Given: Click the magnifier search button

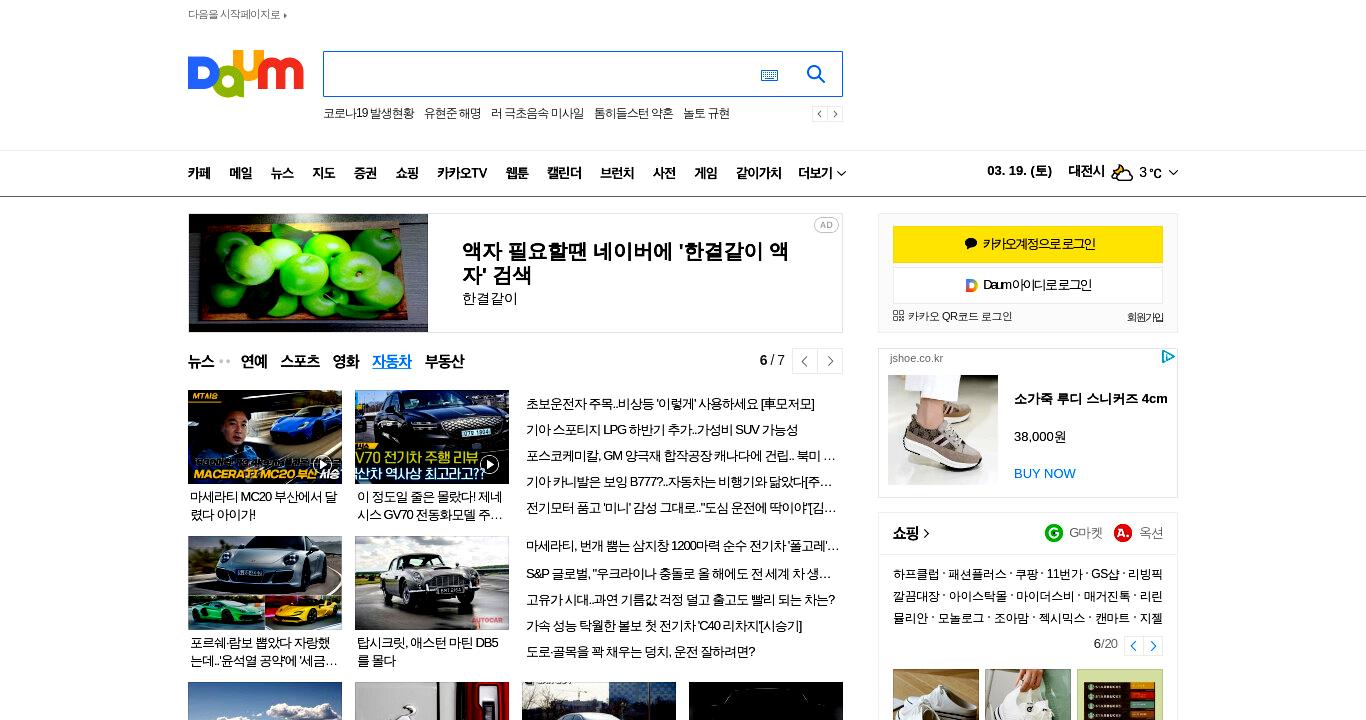Looking at the screenshot, I should point(816,74).
